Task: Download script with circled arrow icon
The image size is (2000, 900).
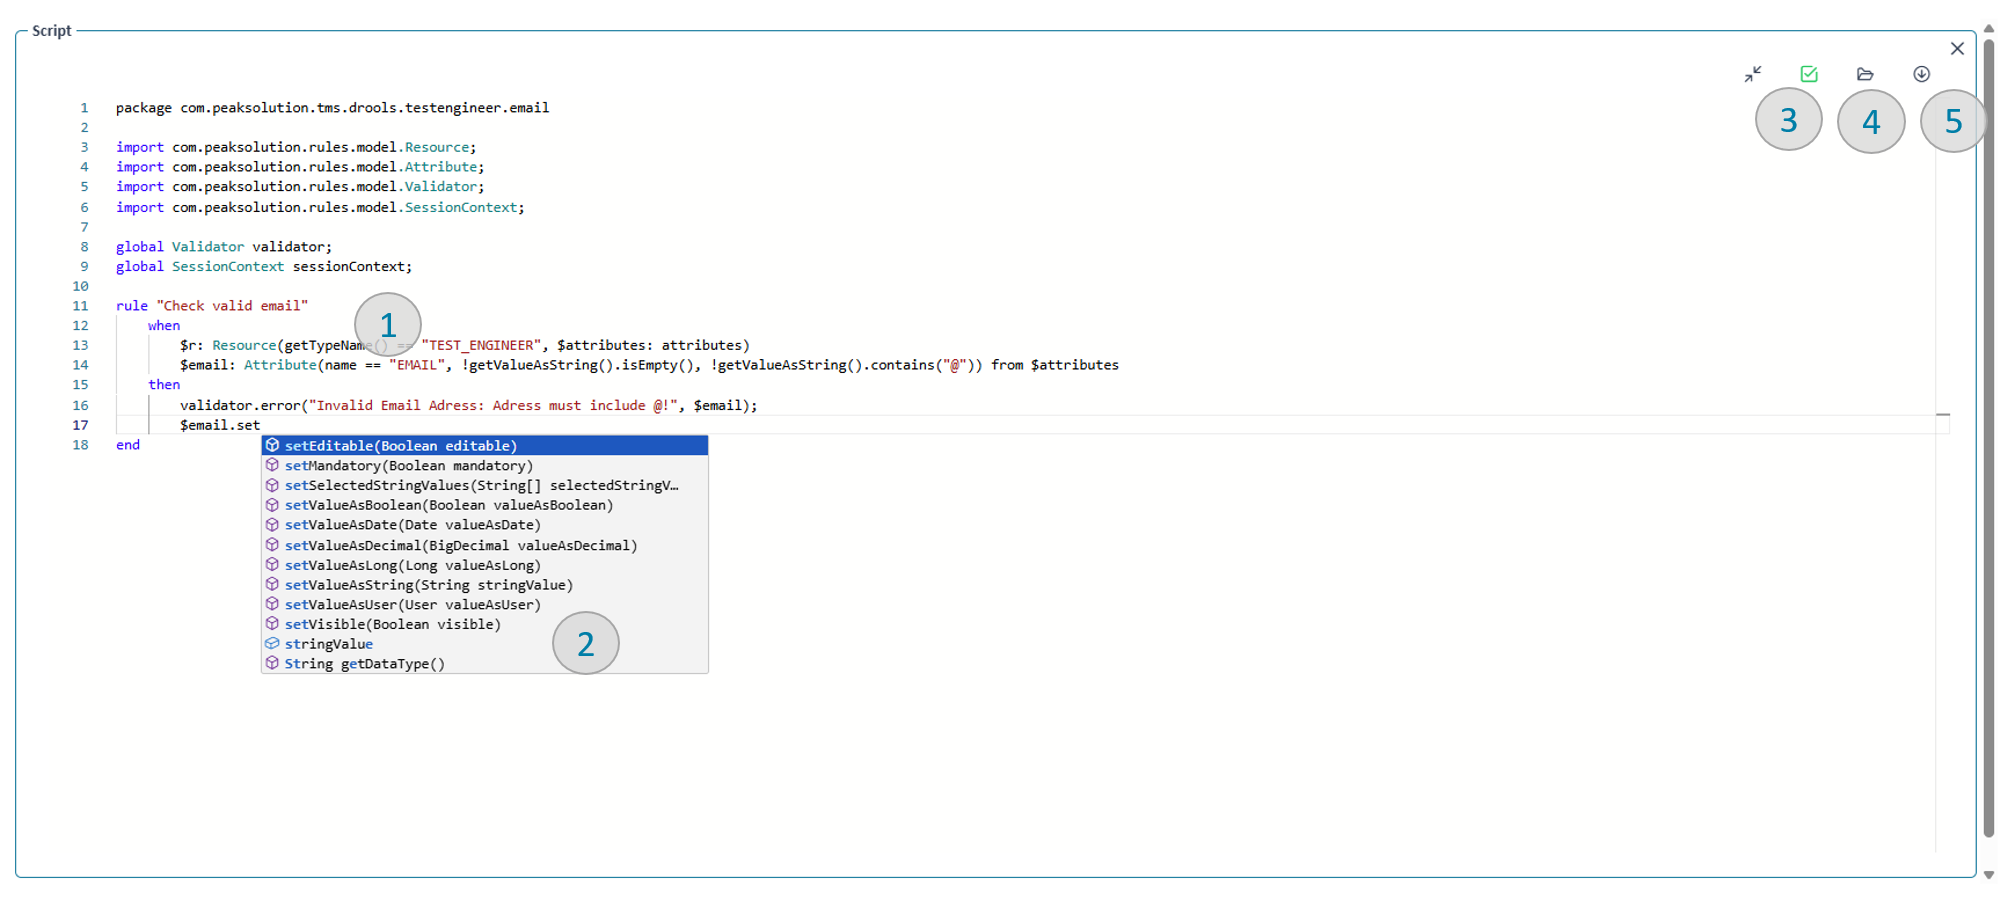Action: point(1921,74)
